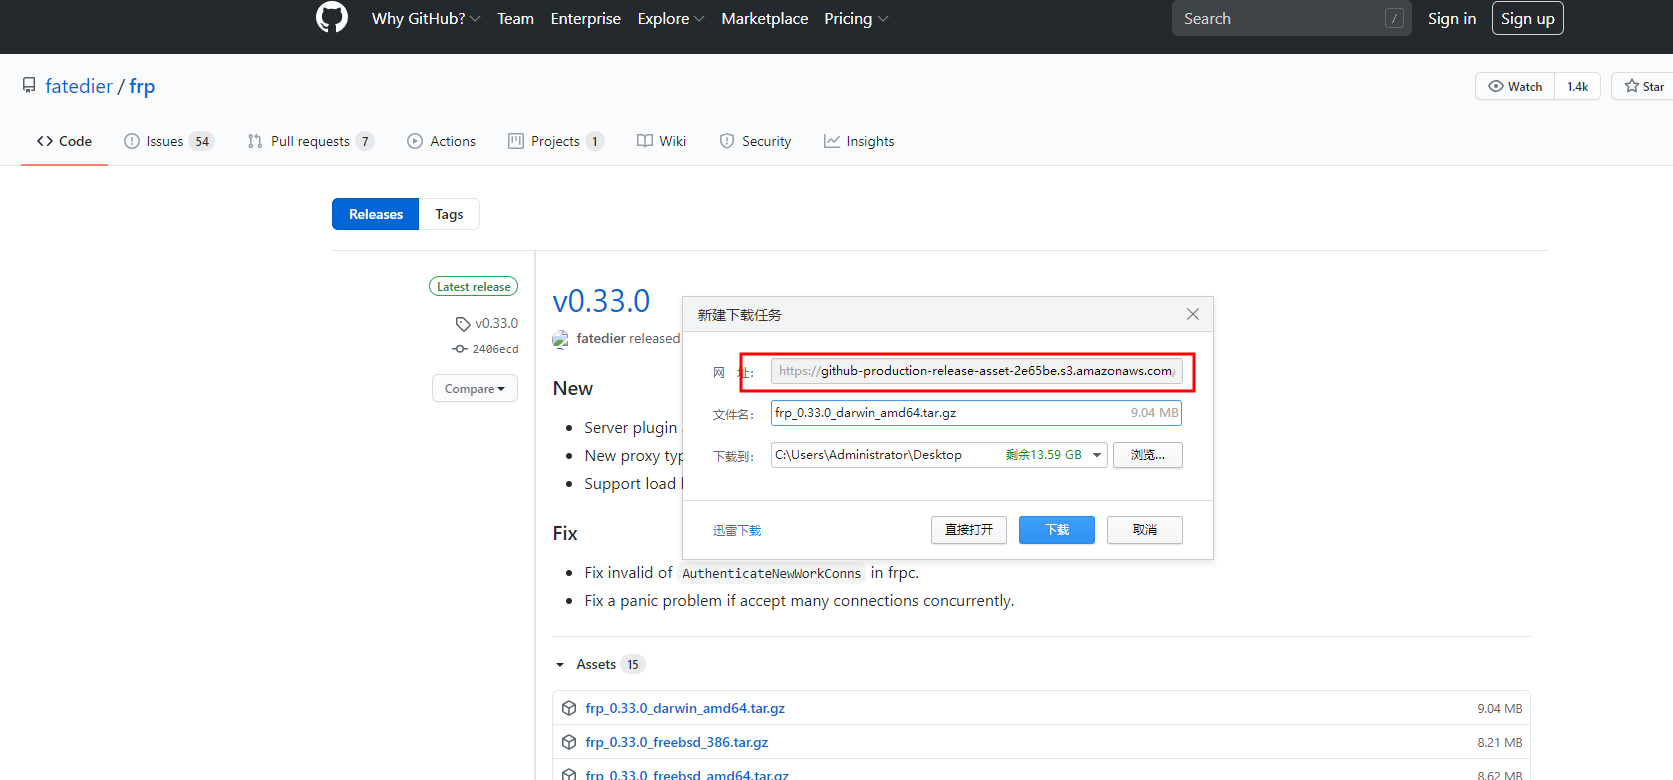Go to Team page in header
Screen dimensions: 1673x780
pyautogui.click(x=515, y=19)
